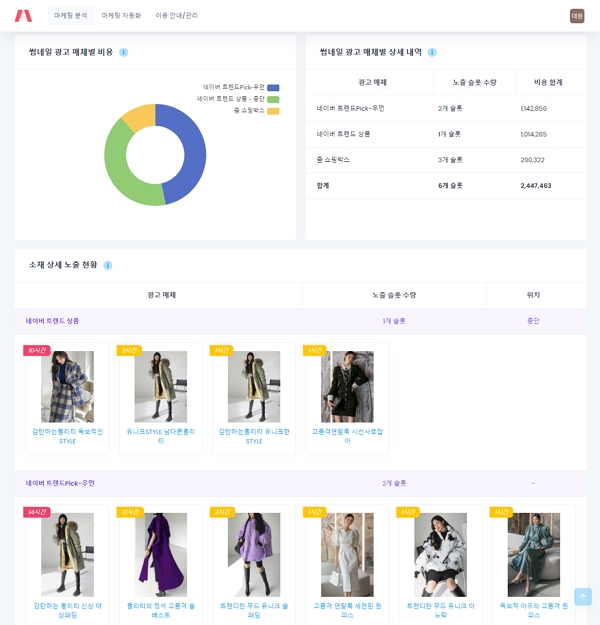Image resolution: width=600 pixels, height=625 pixels.
Task: Click info icon beside 썸네일 광고 매체별 비용
Action: click(x=124, y=52)
